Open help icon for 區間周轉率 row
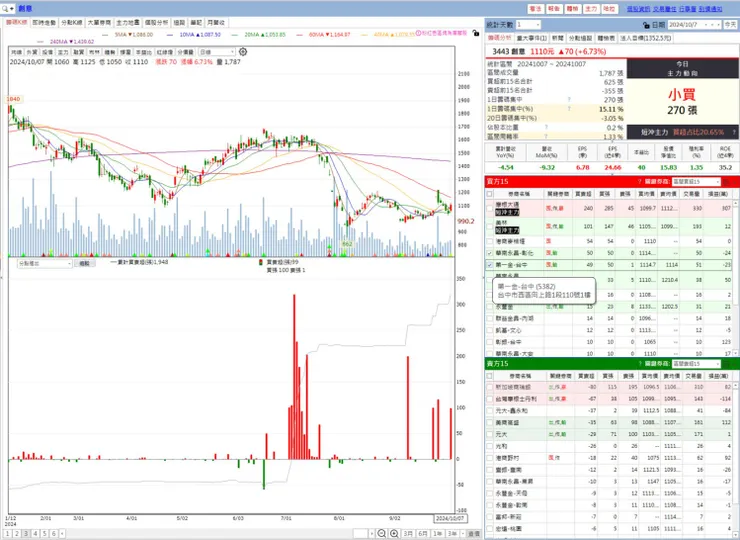 click(547, 136)
